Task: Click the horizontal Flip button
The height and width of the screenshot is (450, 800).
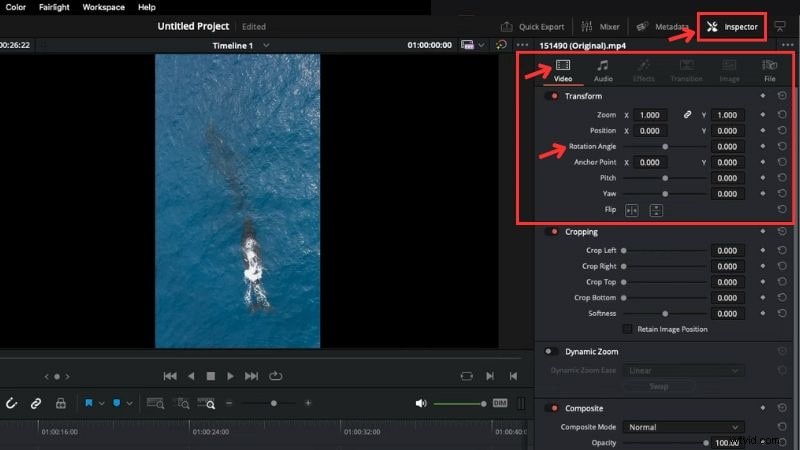Action: pyautogui.click(x=632, y=210)
